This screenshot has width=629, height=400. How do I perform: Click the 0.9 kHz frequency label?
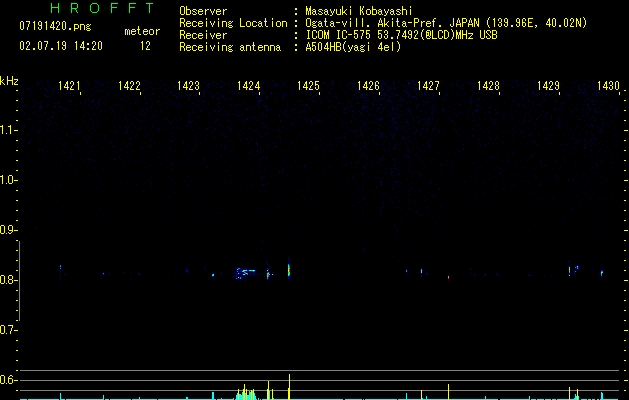click(8, 230)
